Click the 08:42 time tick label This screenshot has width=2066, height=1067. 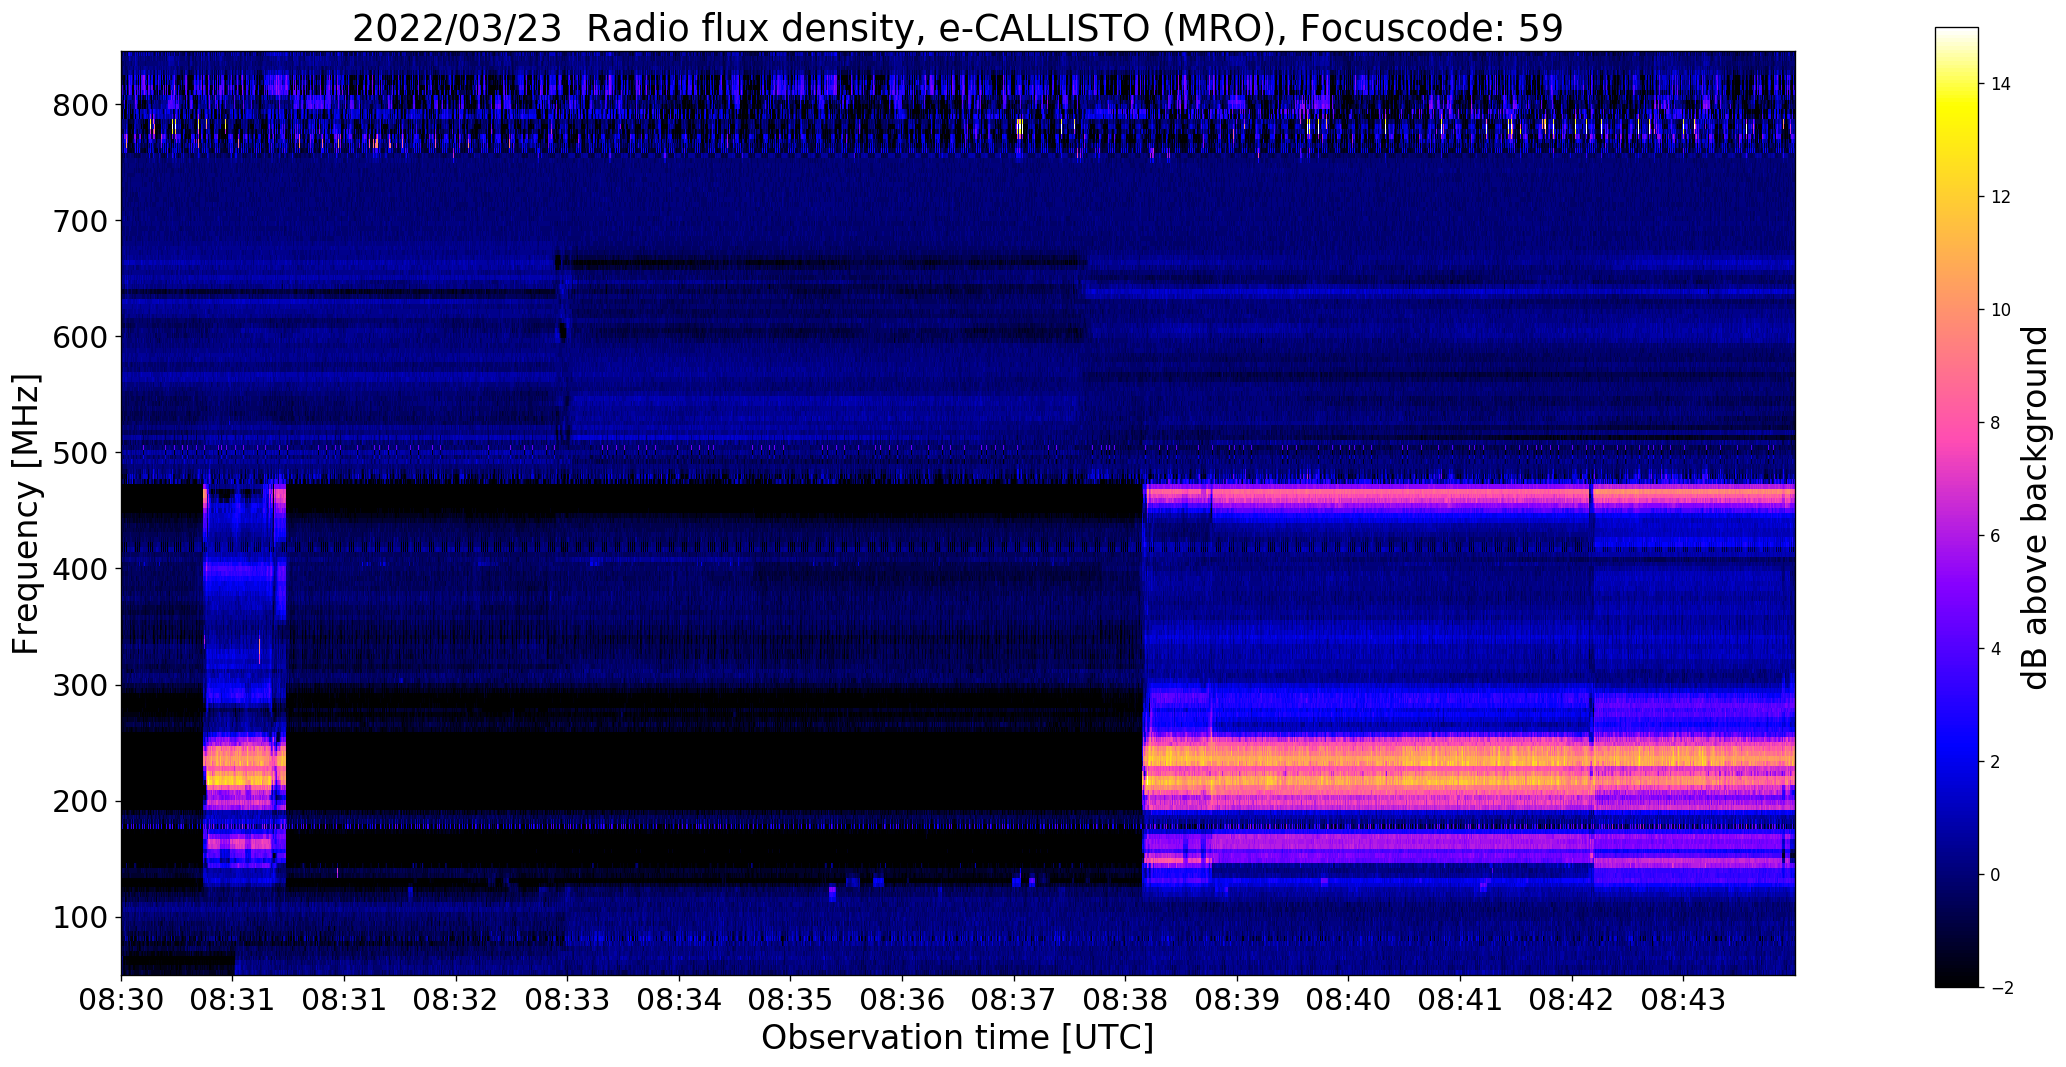click(1572, 1000)
